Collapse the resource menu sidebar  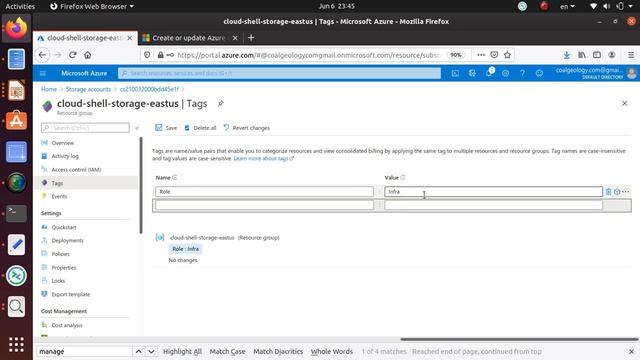pos(137,128)
